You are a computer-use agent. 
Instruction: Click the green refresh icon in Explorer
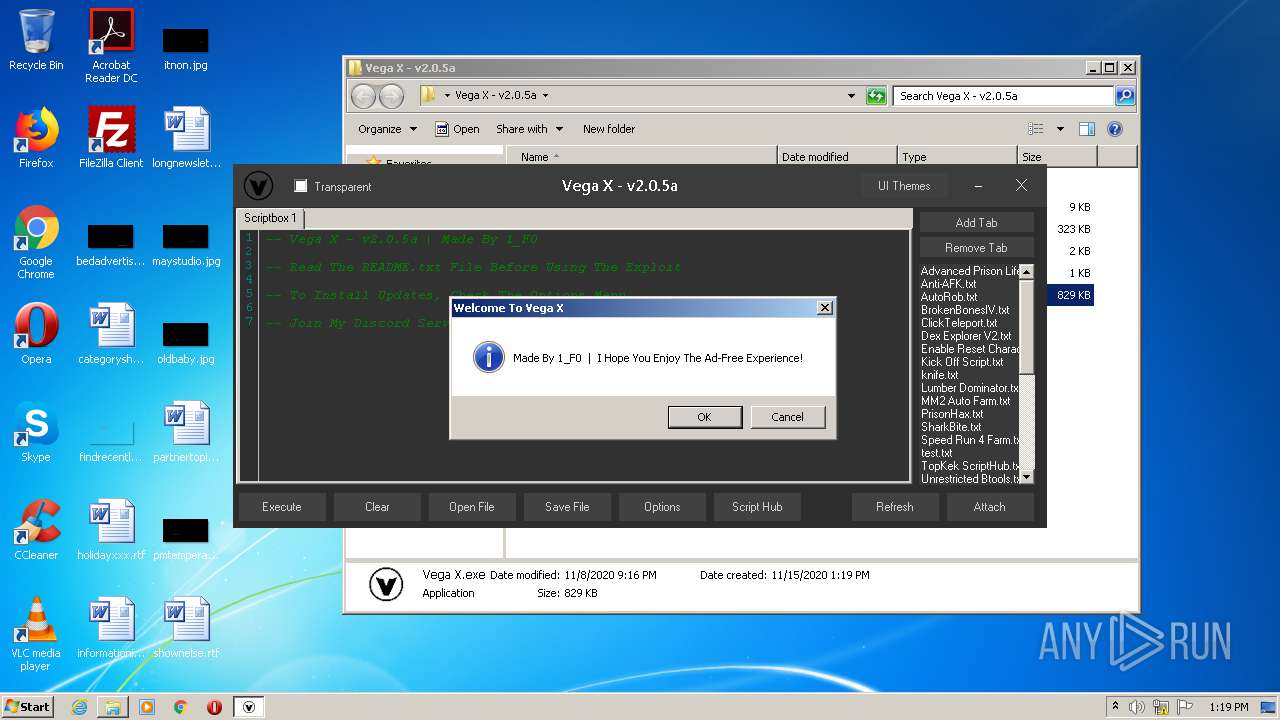(876, 96)
